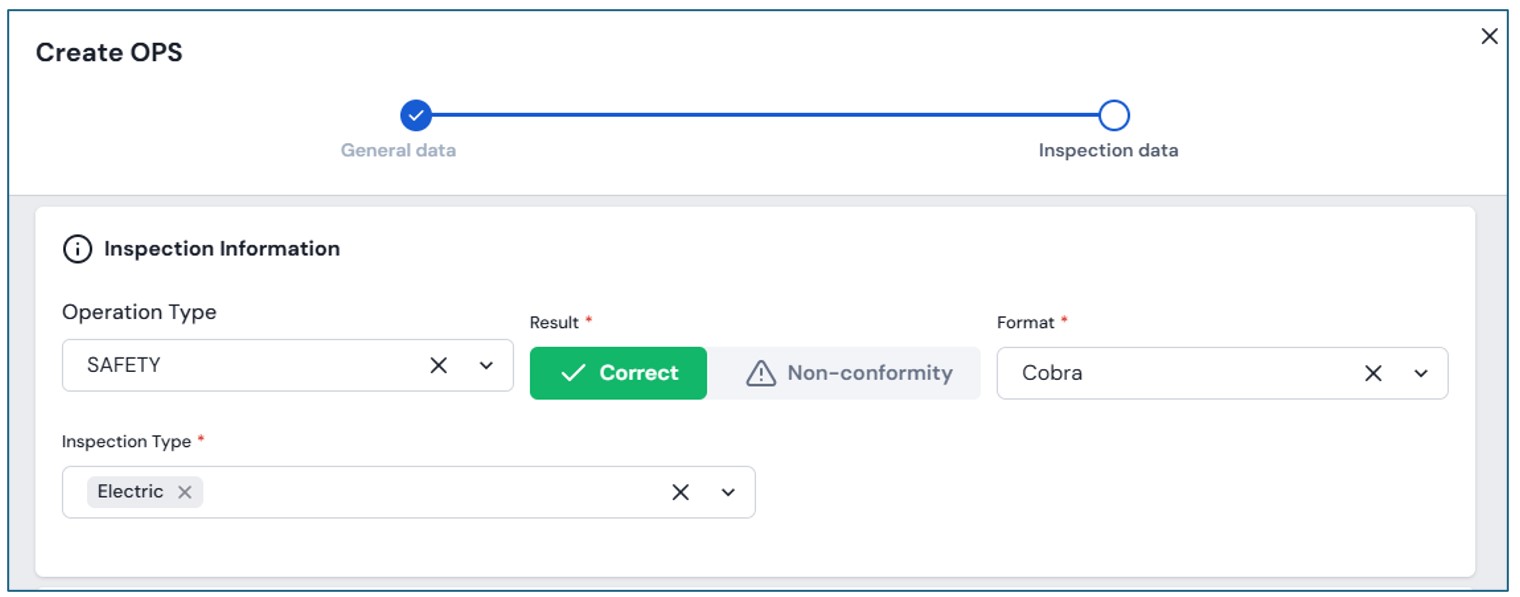
Task: Clear the SAFETY operation type selection
Action: (438, 365)
